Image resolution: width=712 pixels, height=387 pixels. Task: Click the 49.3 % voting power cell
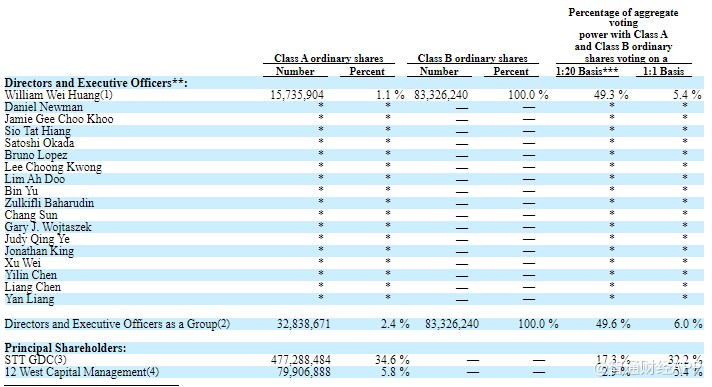611,95
